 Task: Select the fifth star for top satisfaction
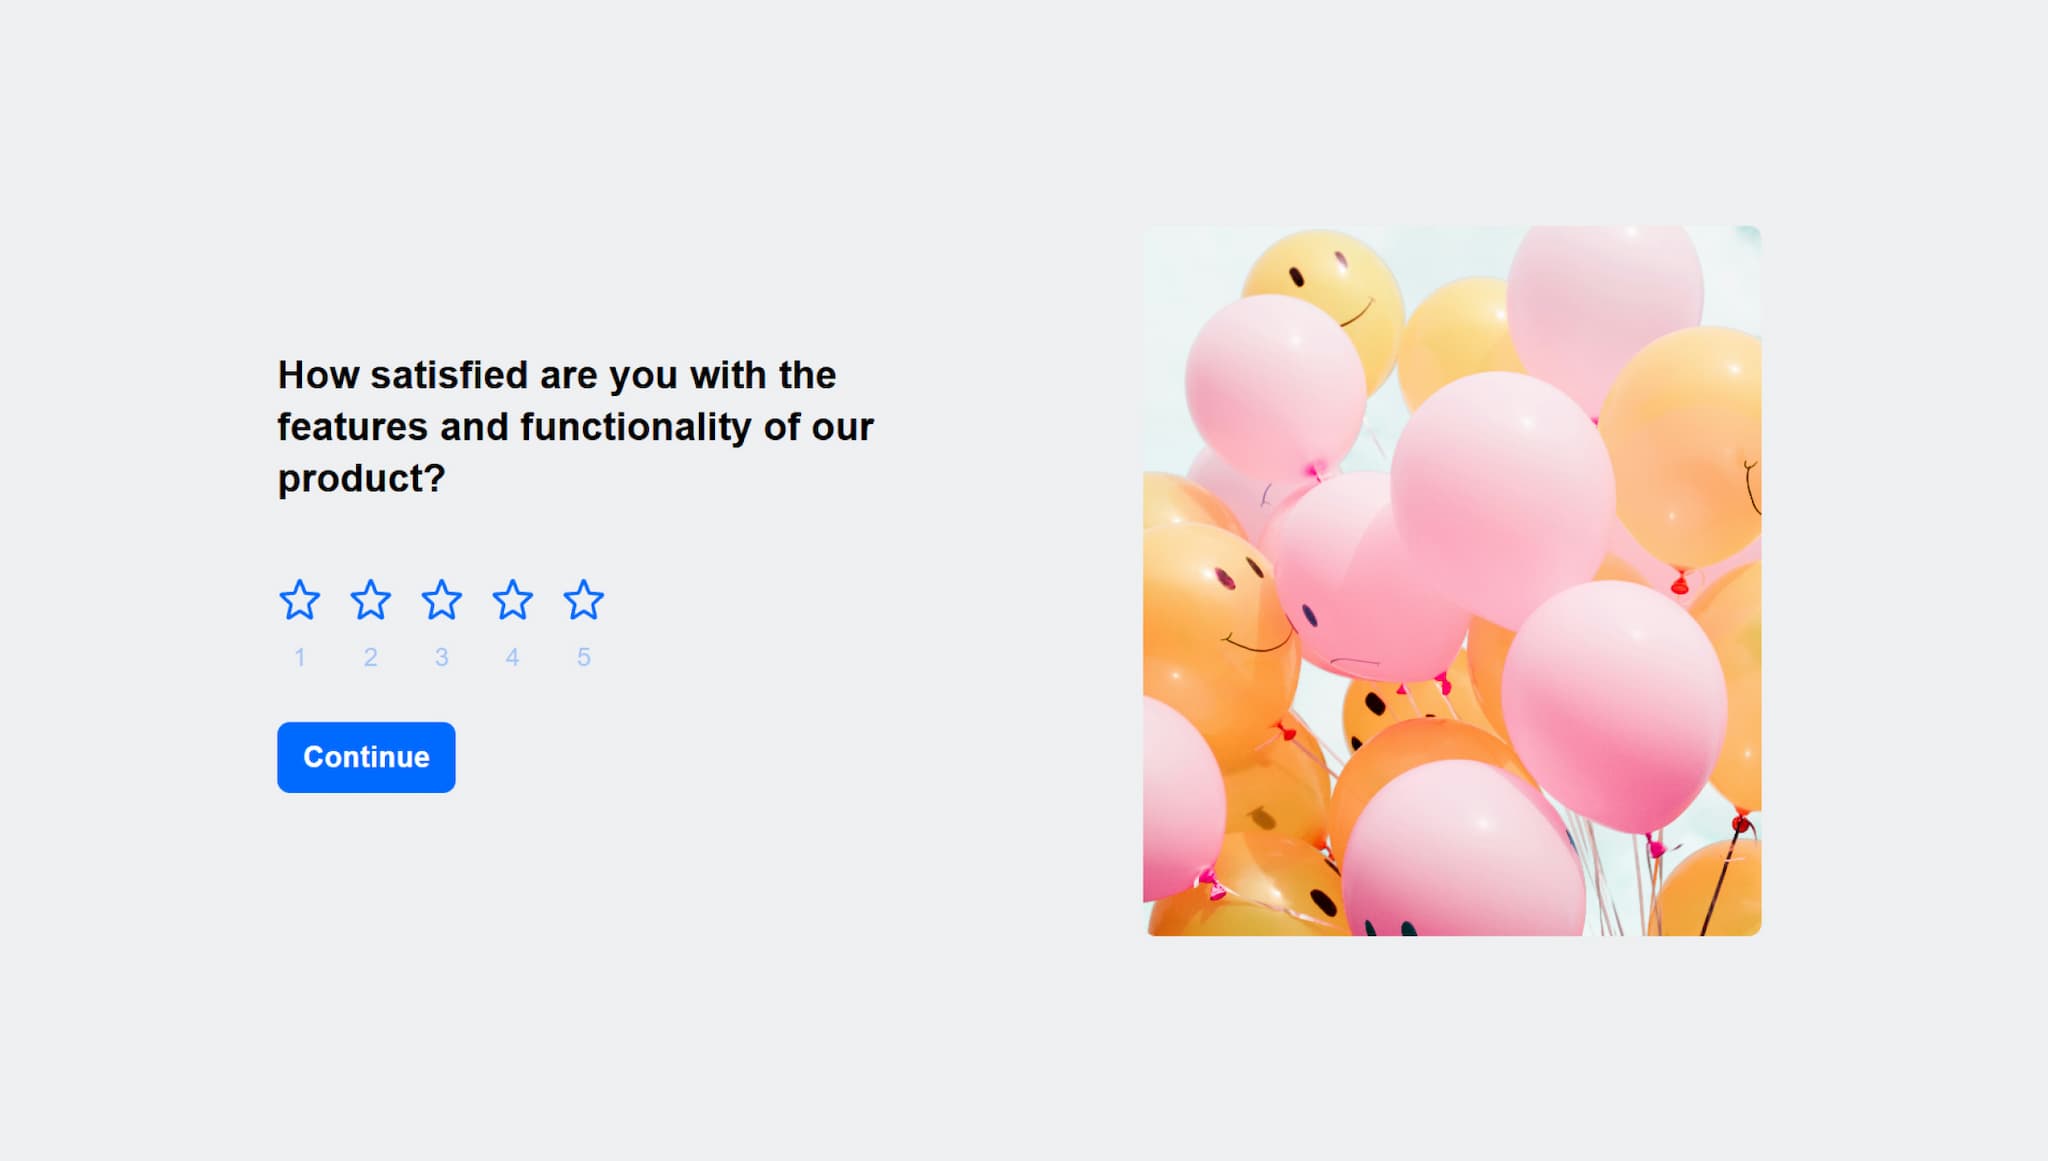tap(583, 600)
